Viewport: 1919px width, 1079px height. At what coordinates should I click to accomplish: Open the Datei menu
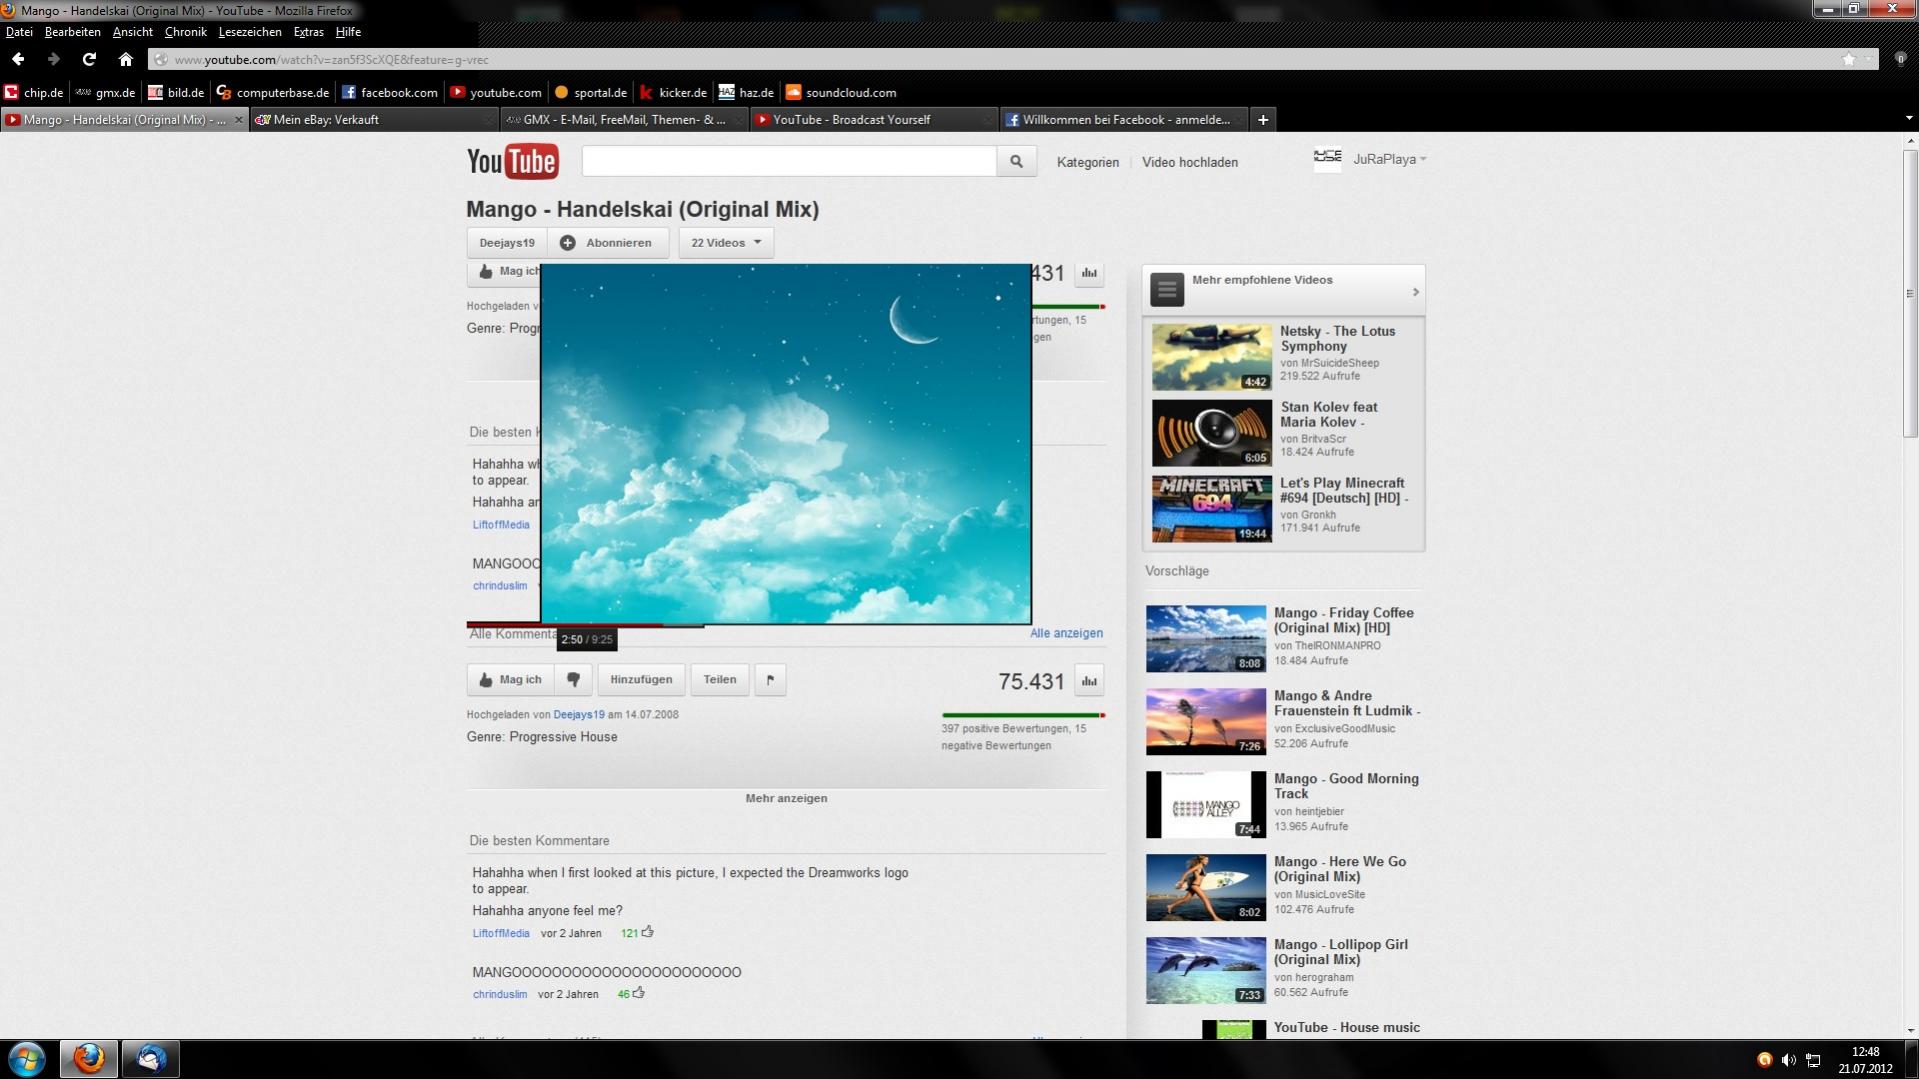point(19,32)
